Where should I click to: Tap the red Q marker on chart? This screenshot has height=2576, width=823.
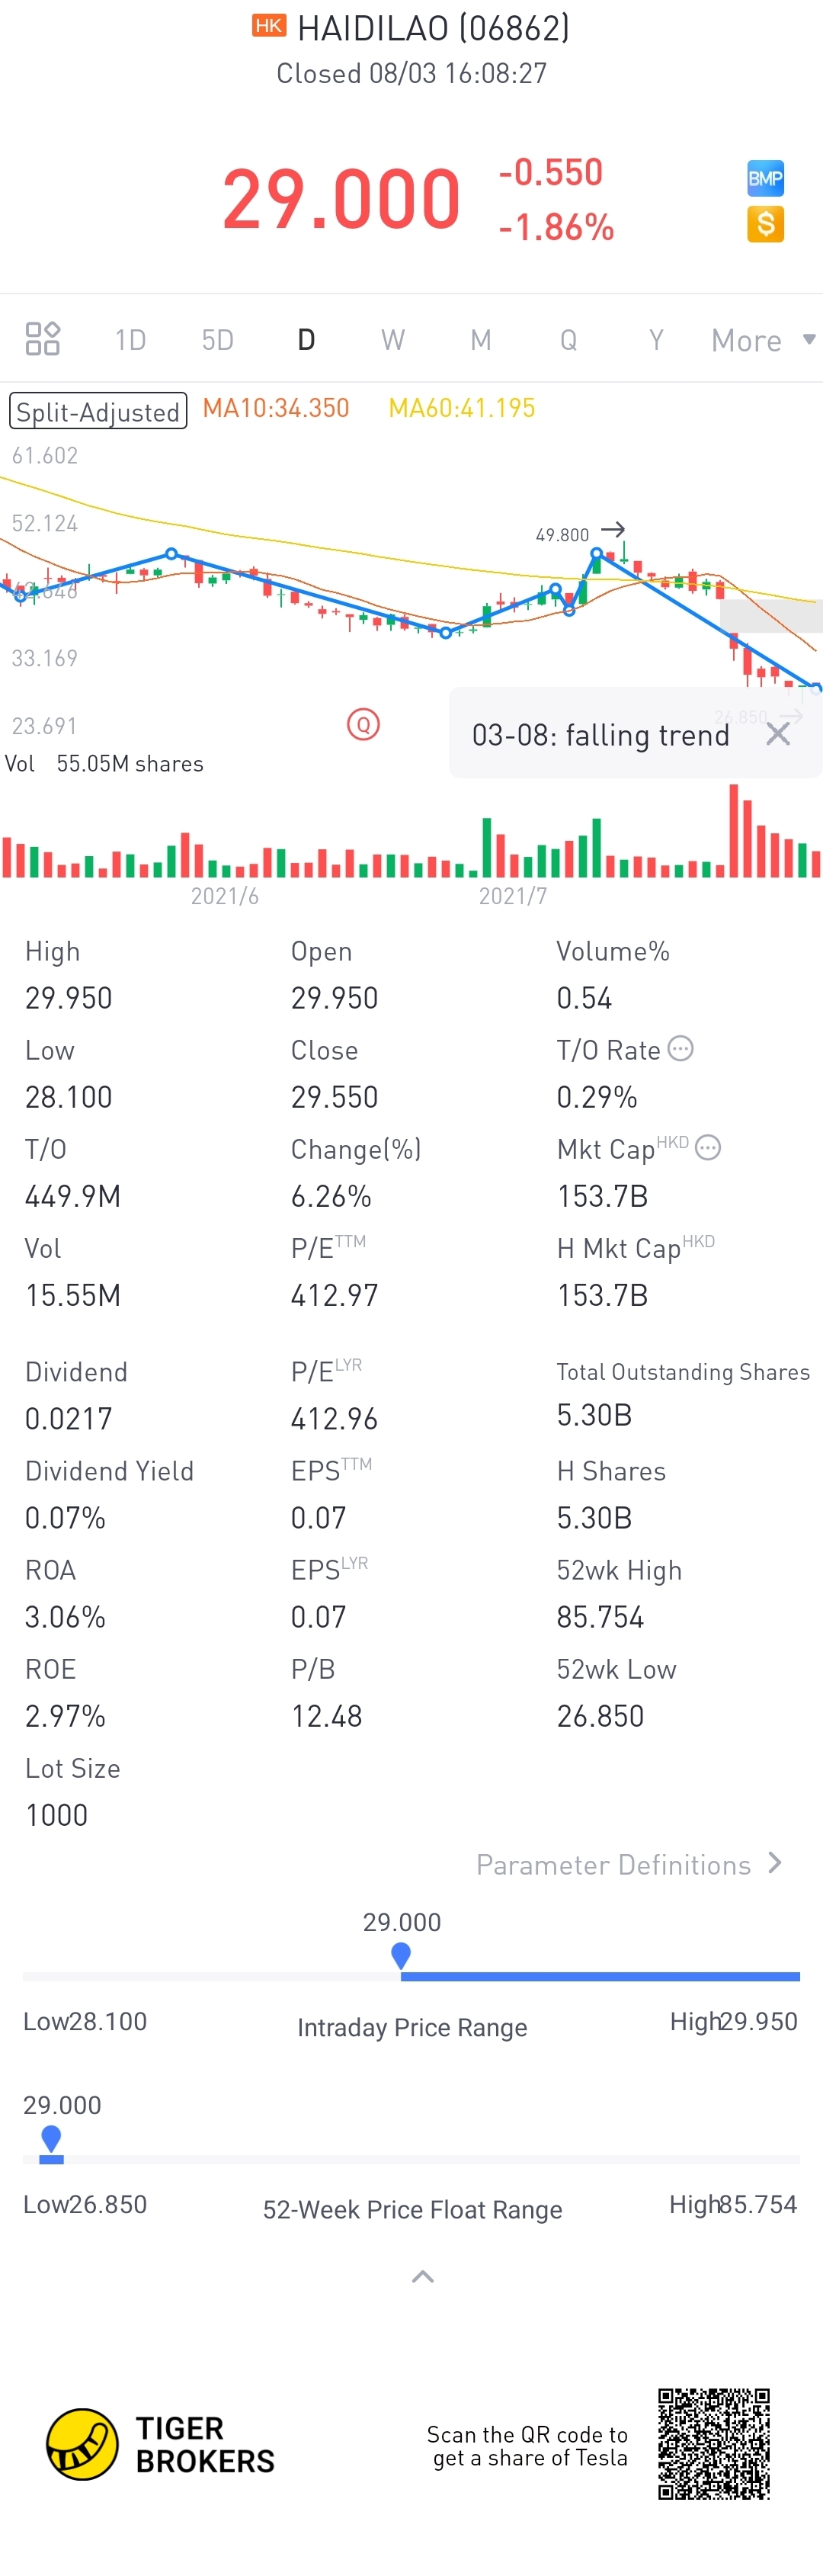pos(363,724)
